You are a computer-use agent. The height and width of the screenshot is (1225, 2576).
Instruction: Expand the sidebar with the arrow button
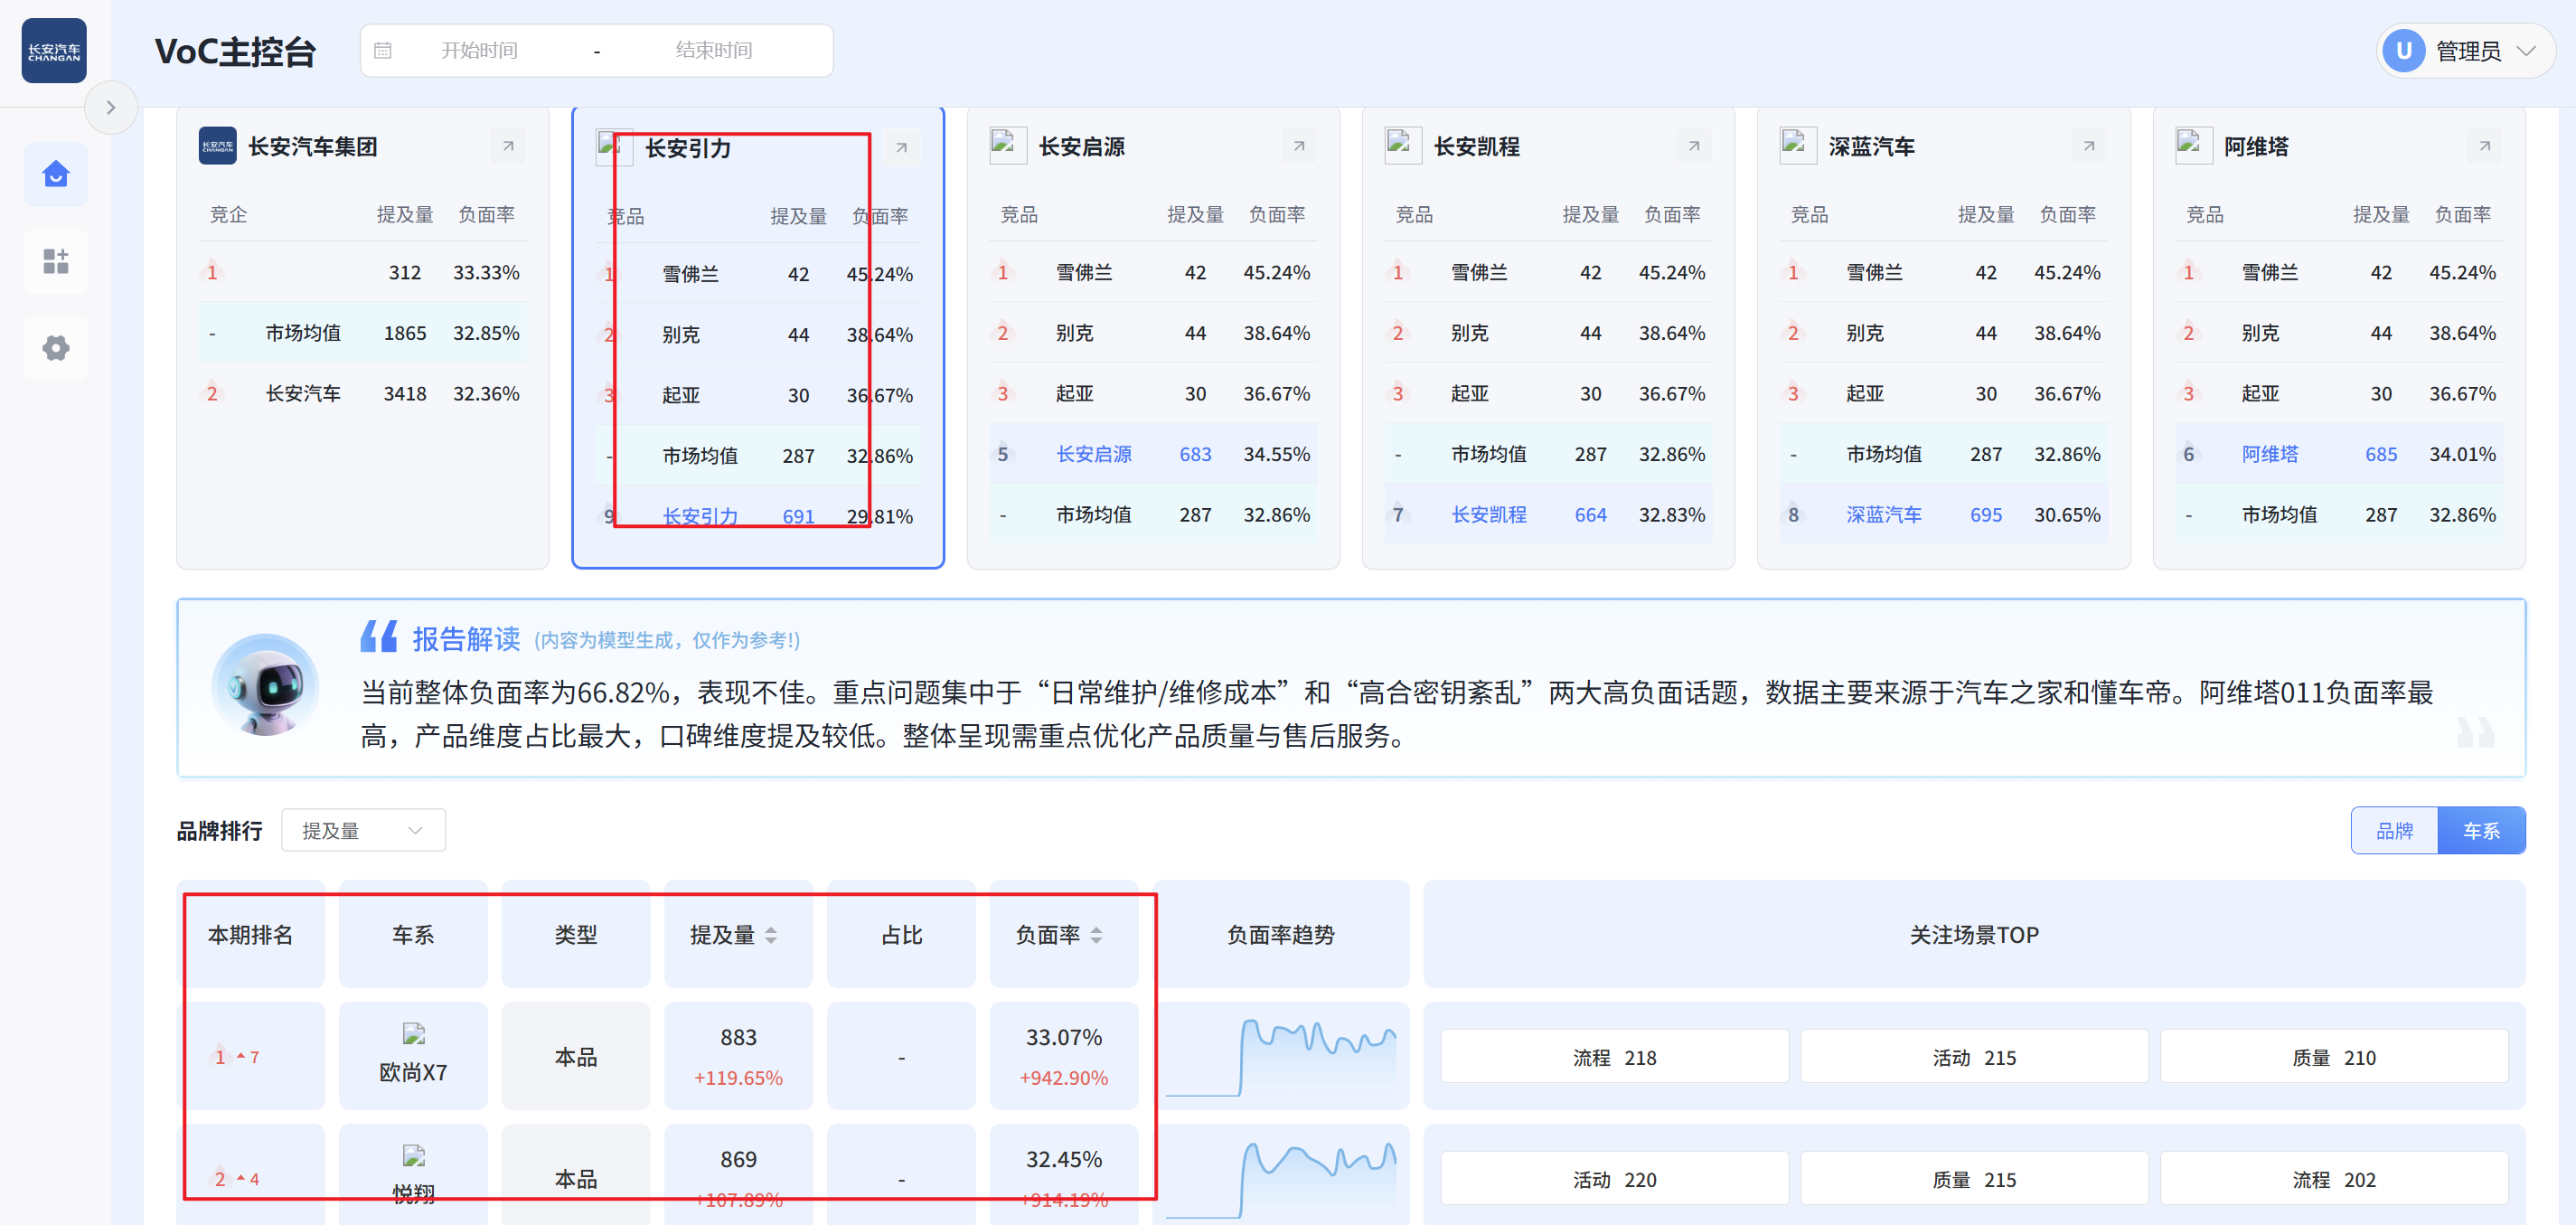tap(111, 107)
